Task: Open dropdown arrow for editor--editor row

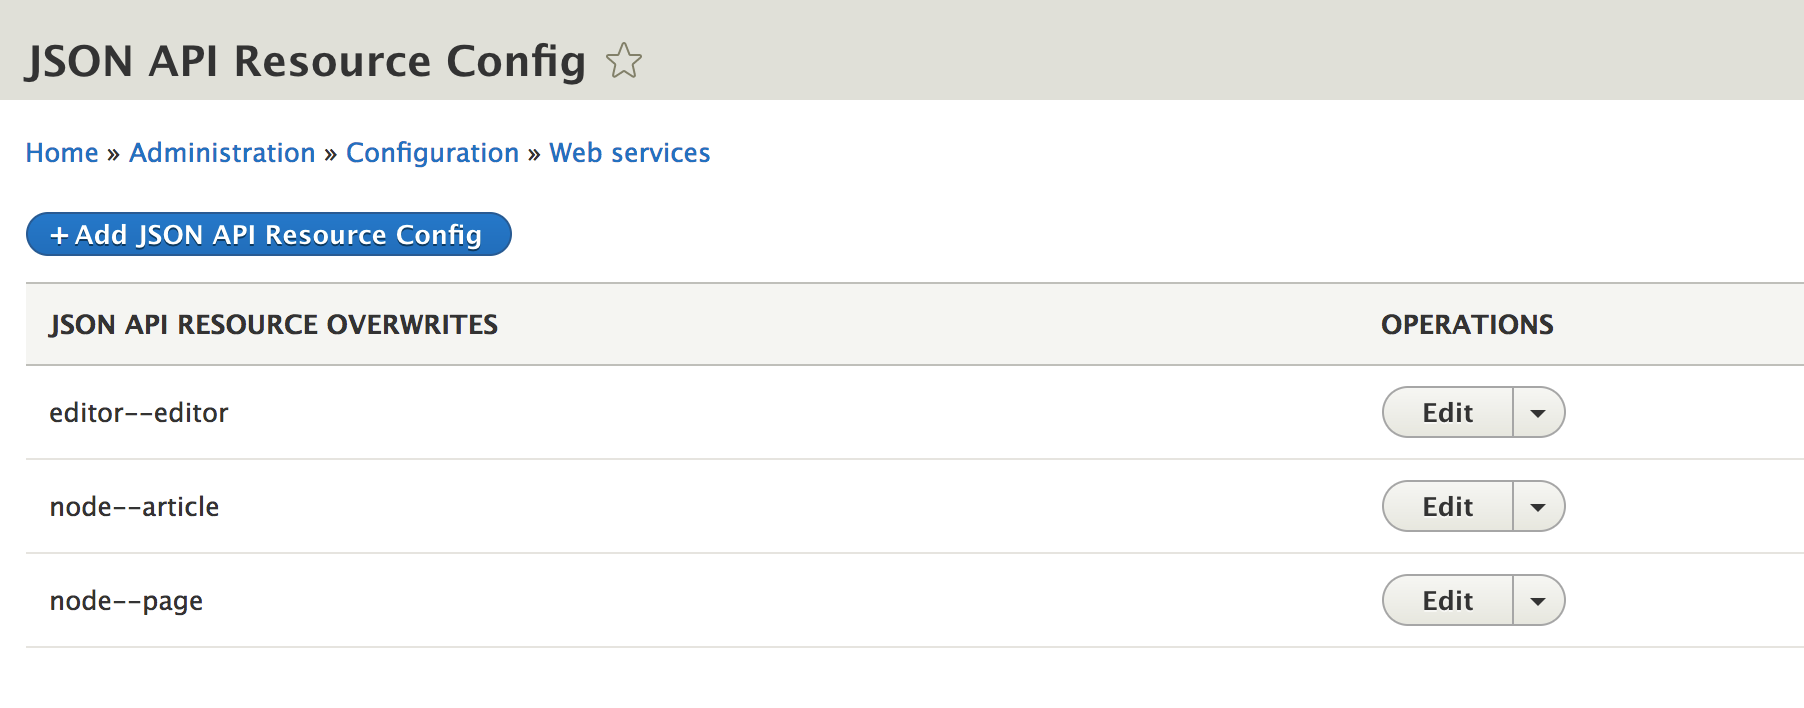Action: point(1538,413)
